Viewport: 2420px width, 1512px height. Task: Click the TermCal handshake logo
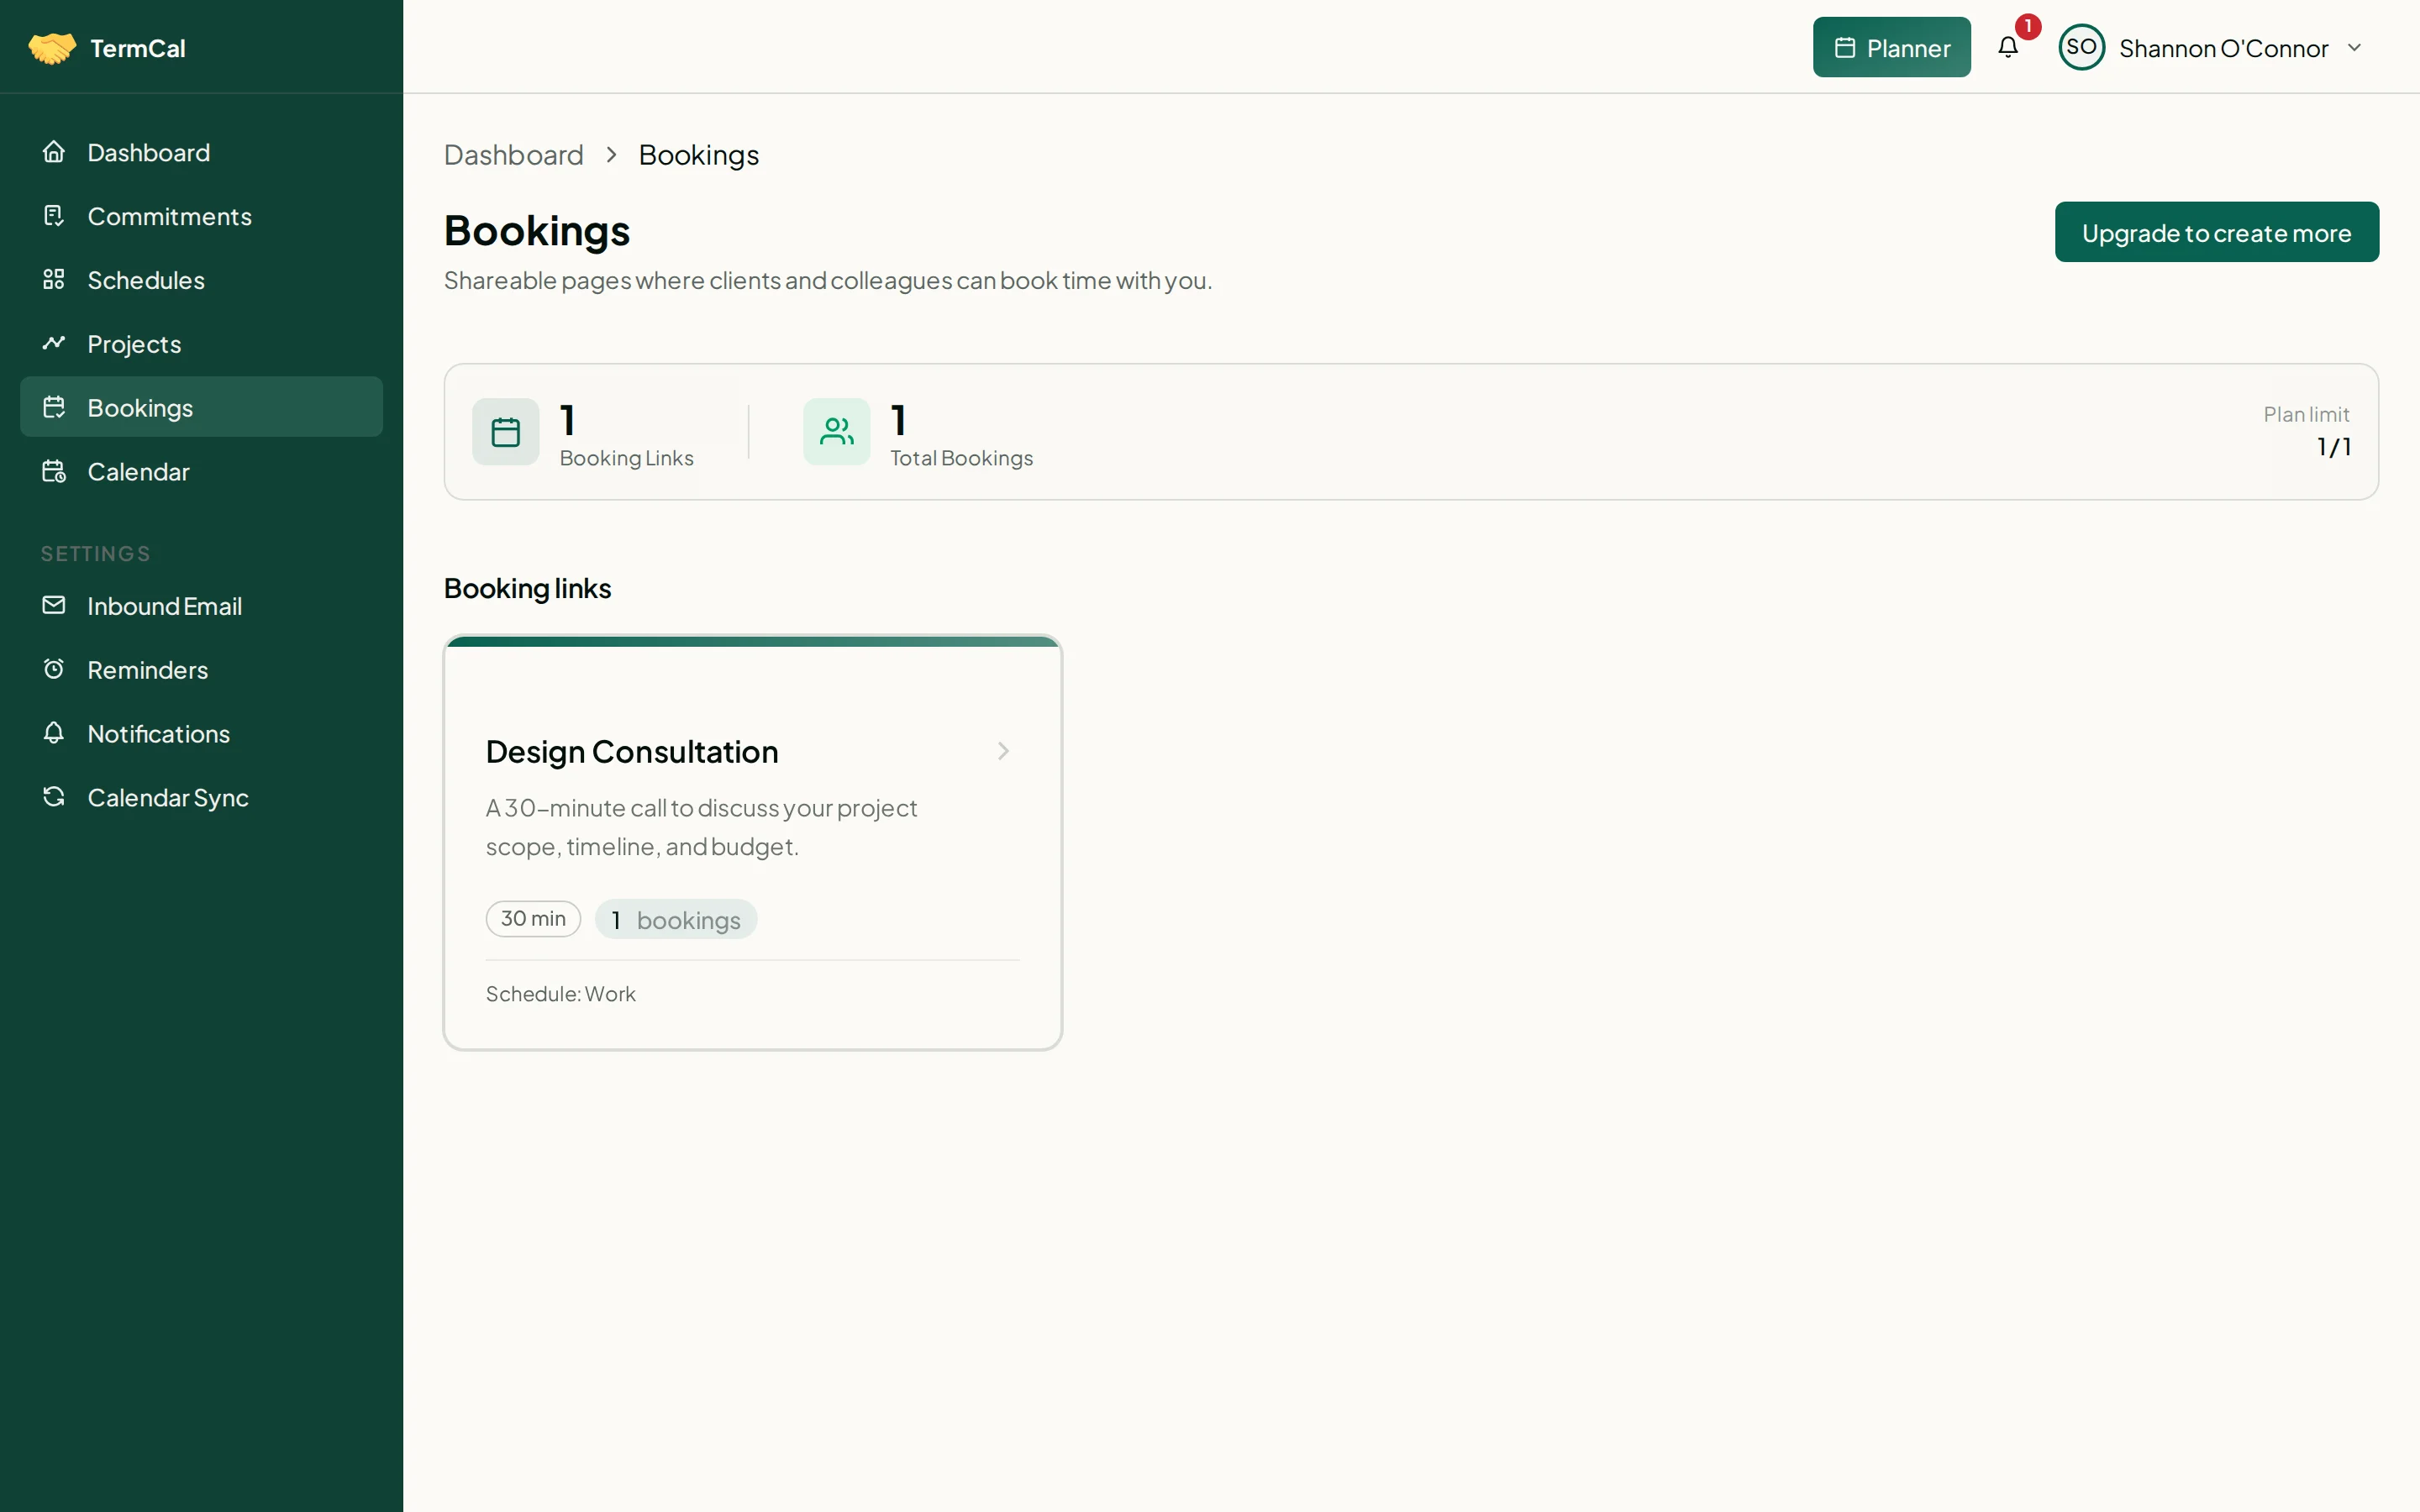click(x=52, y=47)
